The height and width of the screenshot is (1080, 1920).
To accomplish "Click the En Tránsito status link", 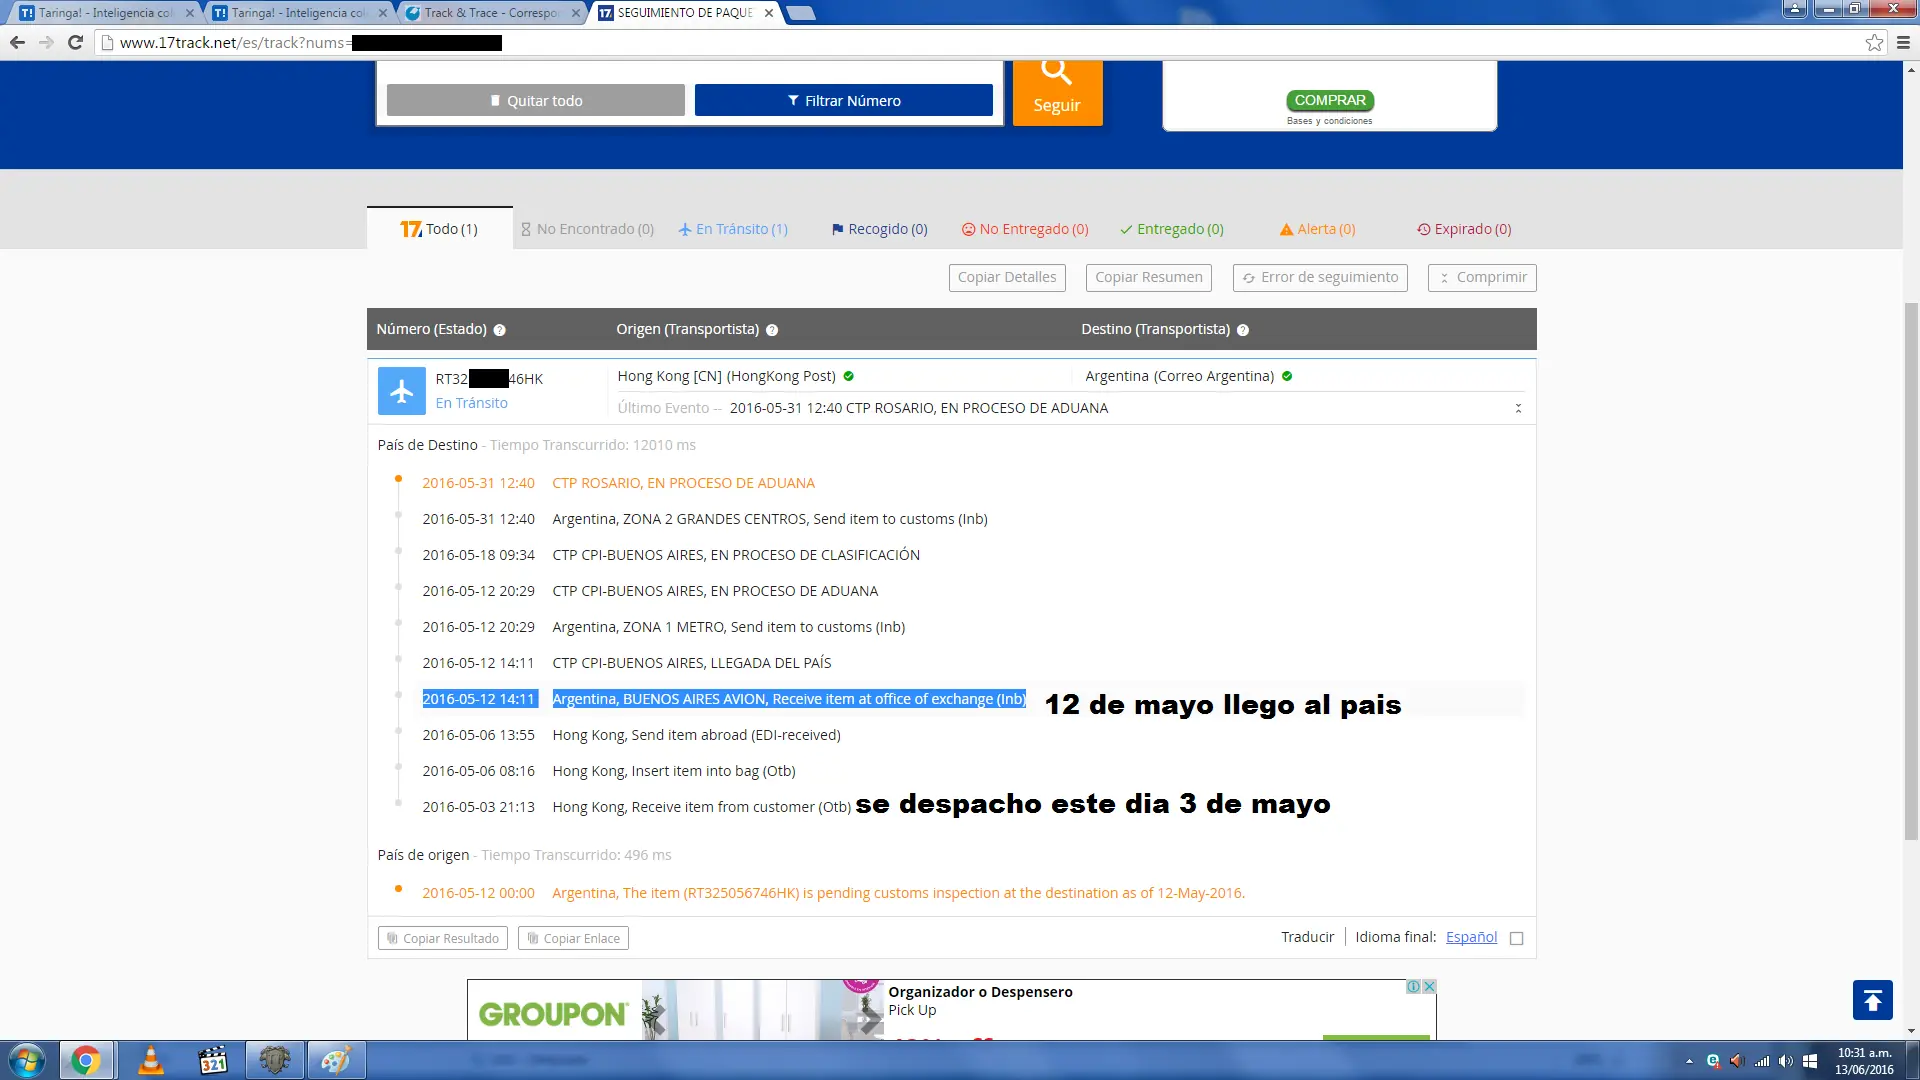I will [x=472, y=403].
